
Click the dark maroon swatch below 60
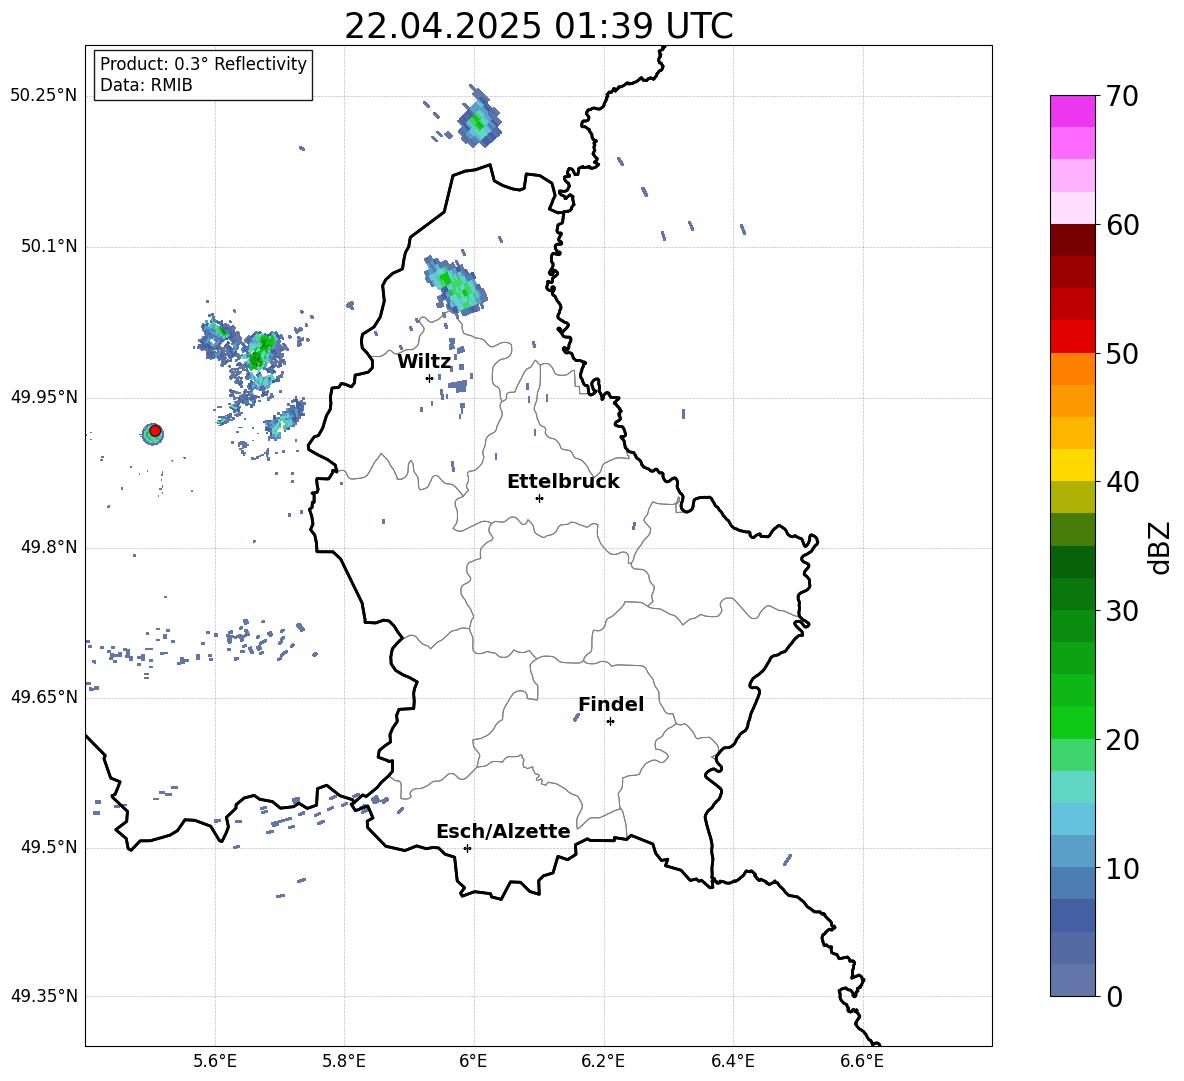1073,240
